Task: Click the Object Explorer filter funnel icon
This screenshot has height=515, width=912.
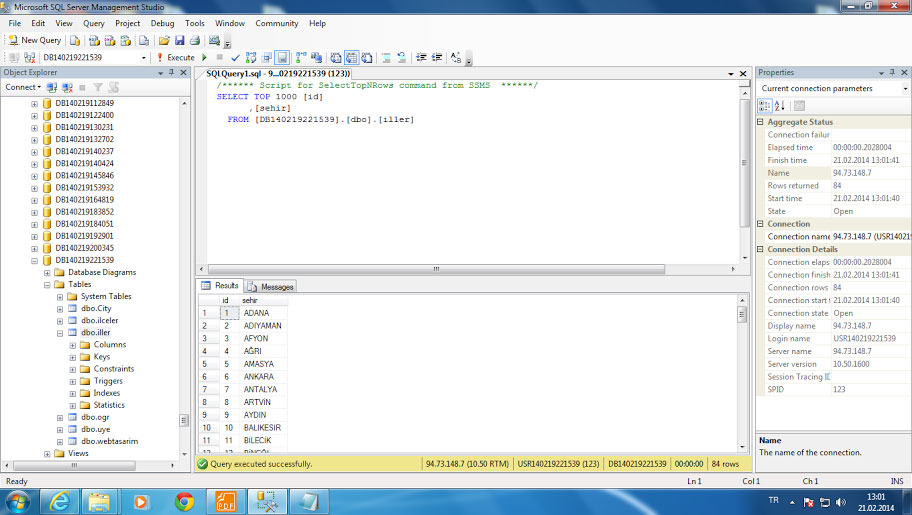Action: [98, 87]
